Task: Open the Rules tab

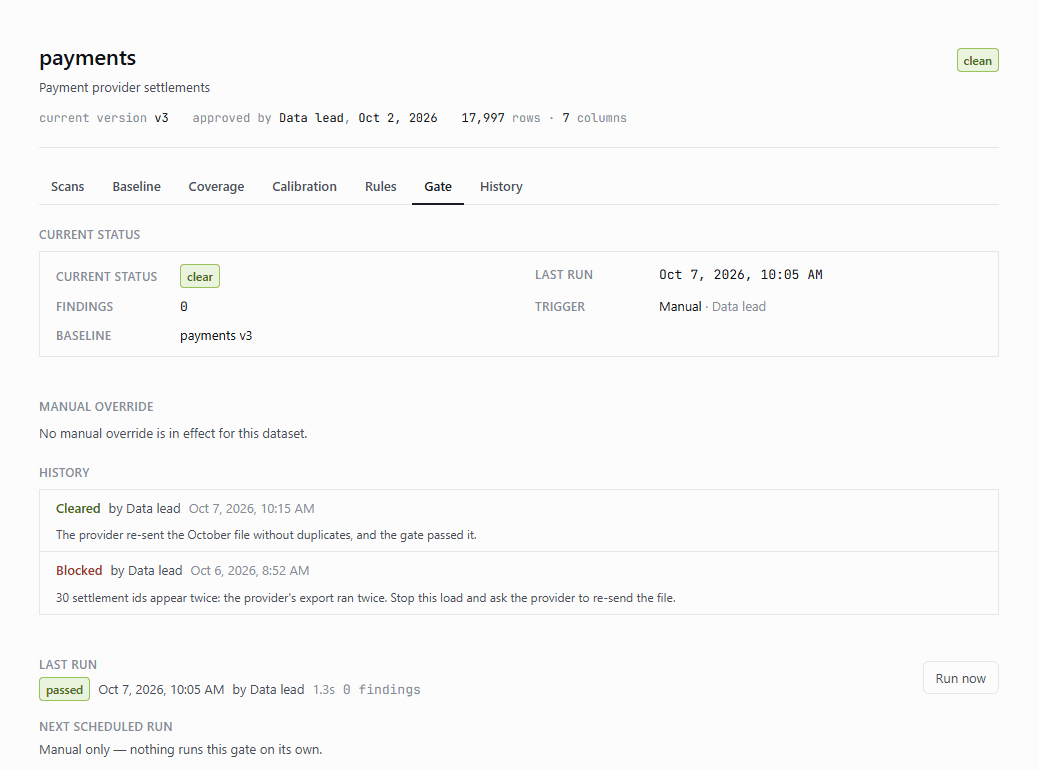Action: tap(380, 187)
